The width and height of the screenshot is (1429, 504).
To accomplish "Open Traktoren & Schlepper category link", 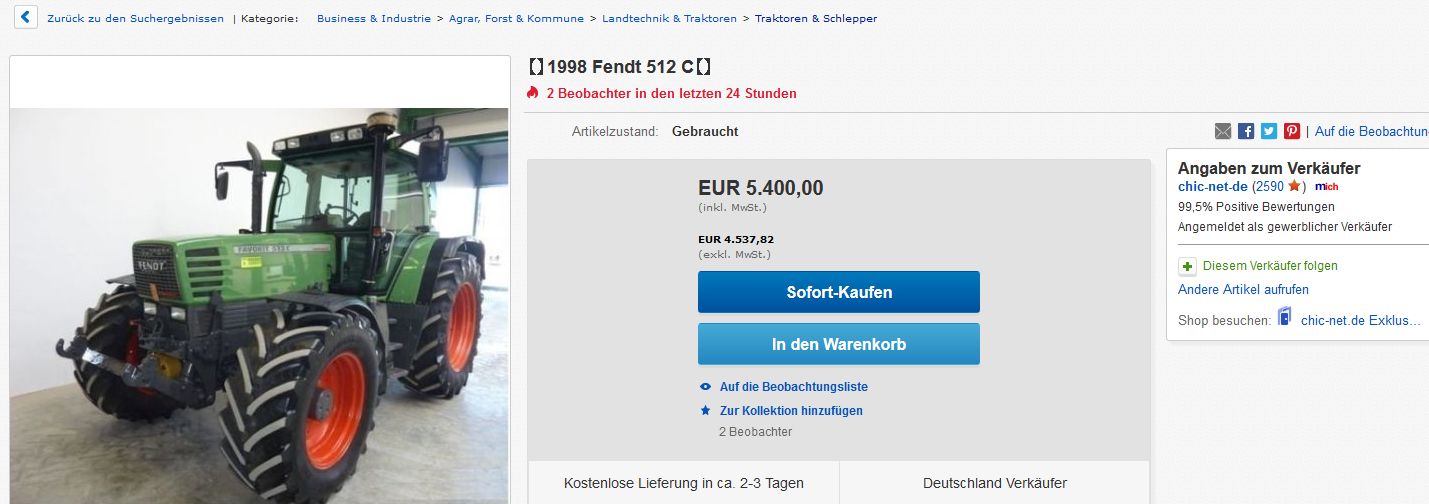I will tap(816, 19).
